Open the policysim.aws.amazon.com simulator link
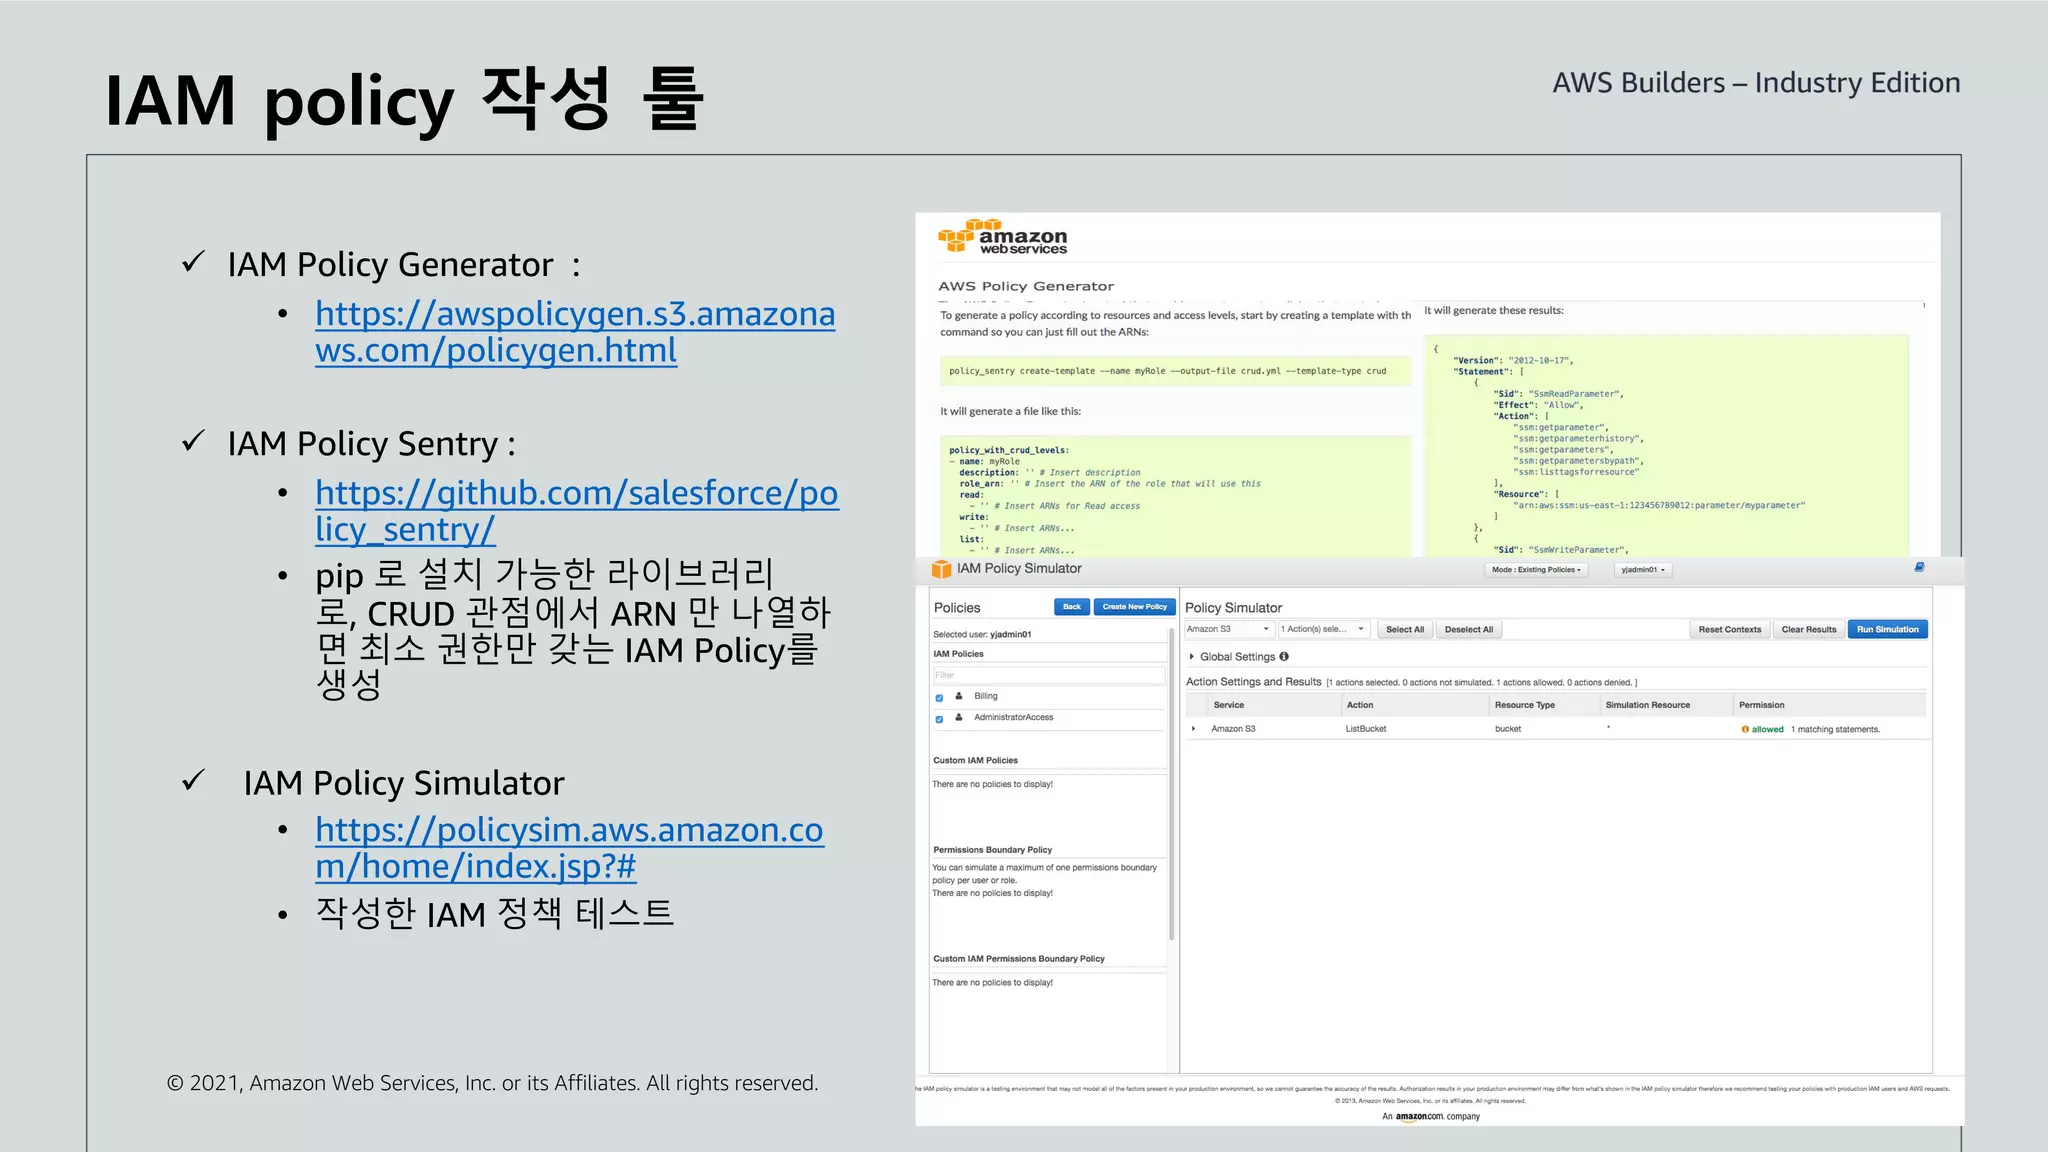This screenshot has width=2048, height=1152. point(570,848)
